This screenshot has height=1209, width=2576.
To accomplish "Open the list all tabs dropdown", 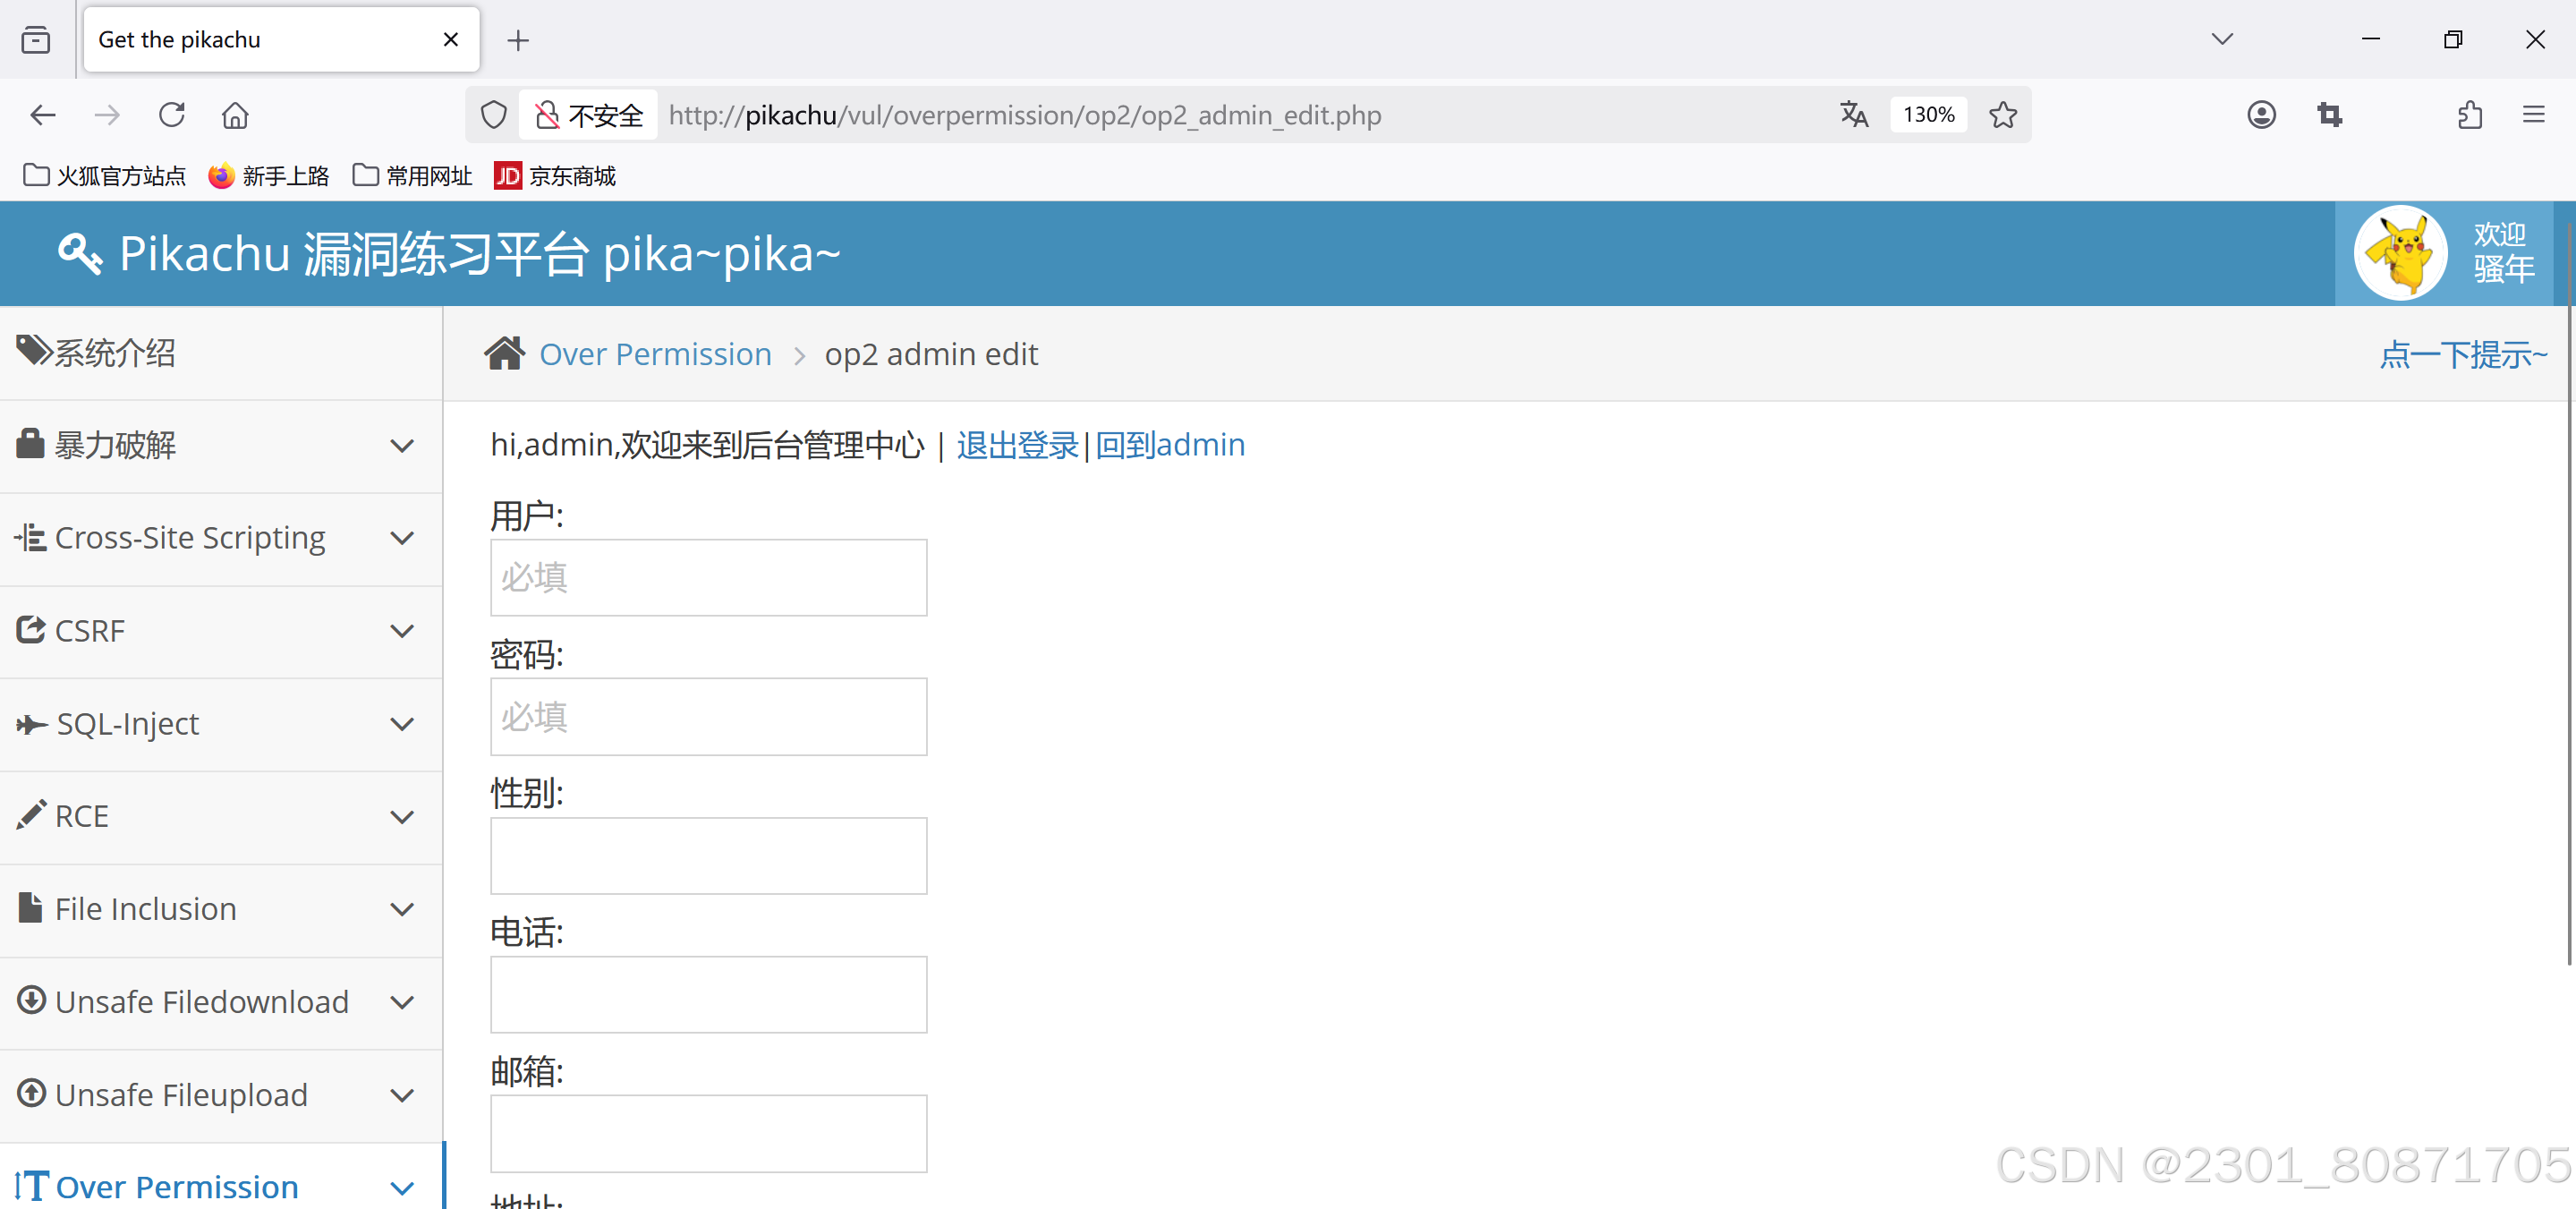I will pos(2222,39).
